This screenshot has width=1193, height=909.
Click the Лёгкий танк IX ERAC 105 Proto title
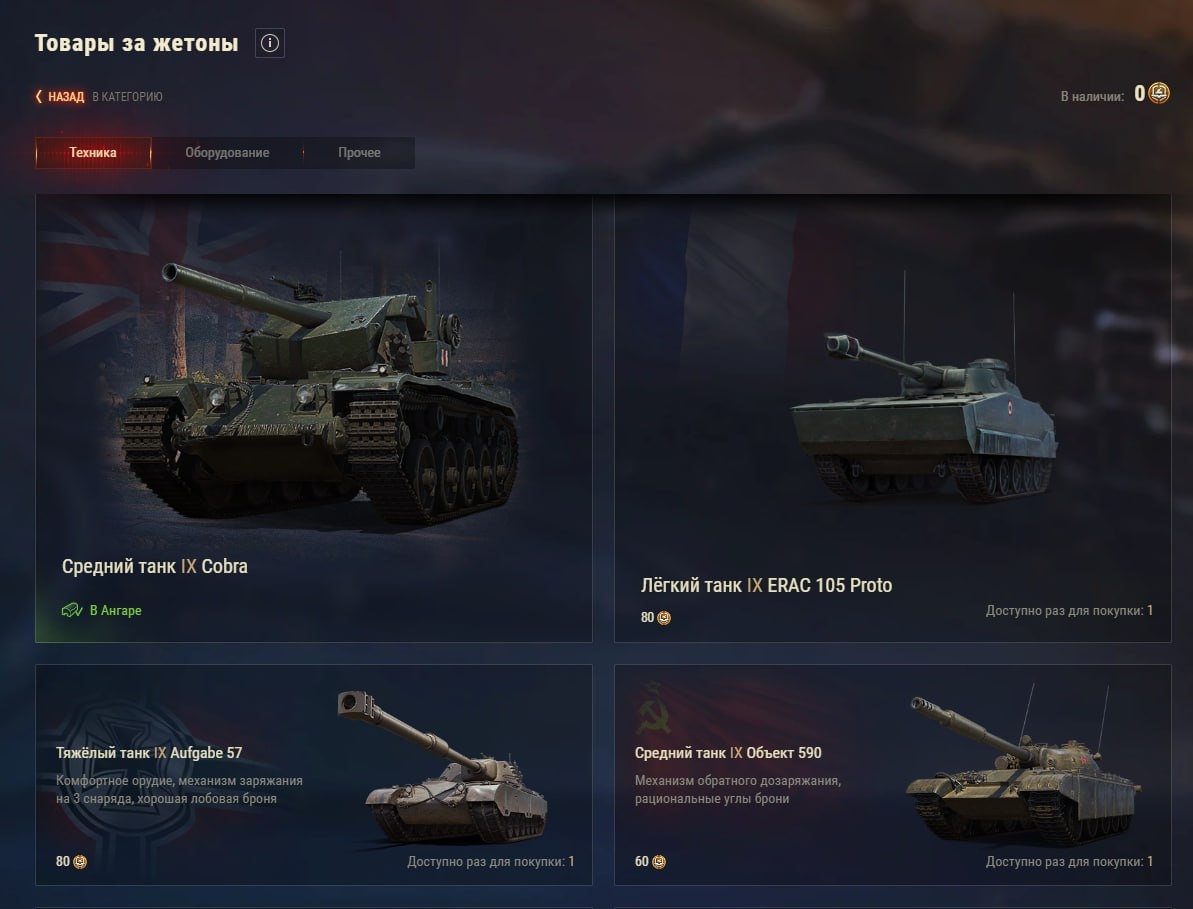coord(766,585)
